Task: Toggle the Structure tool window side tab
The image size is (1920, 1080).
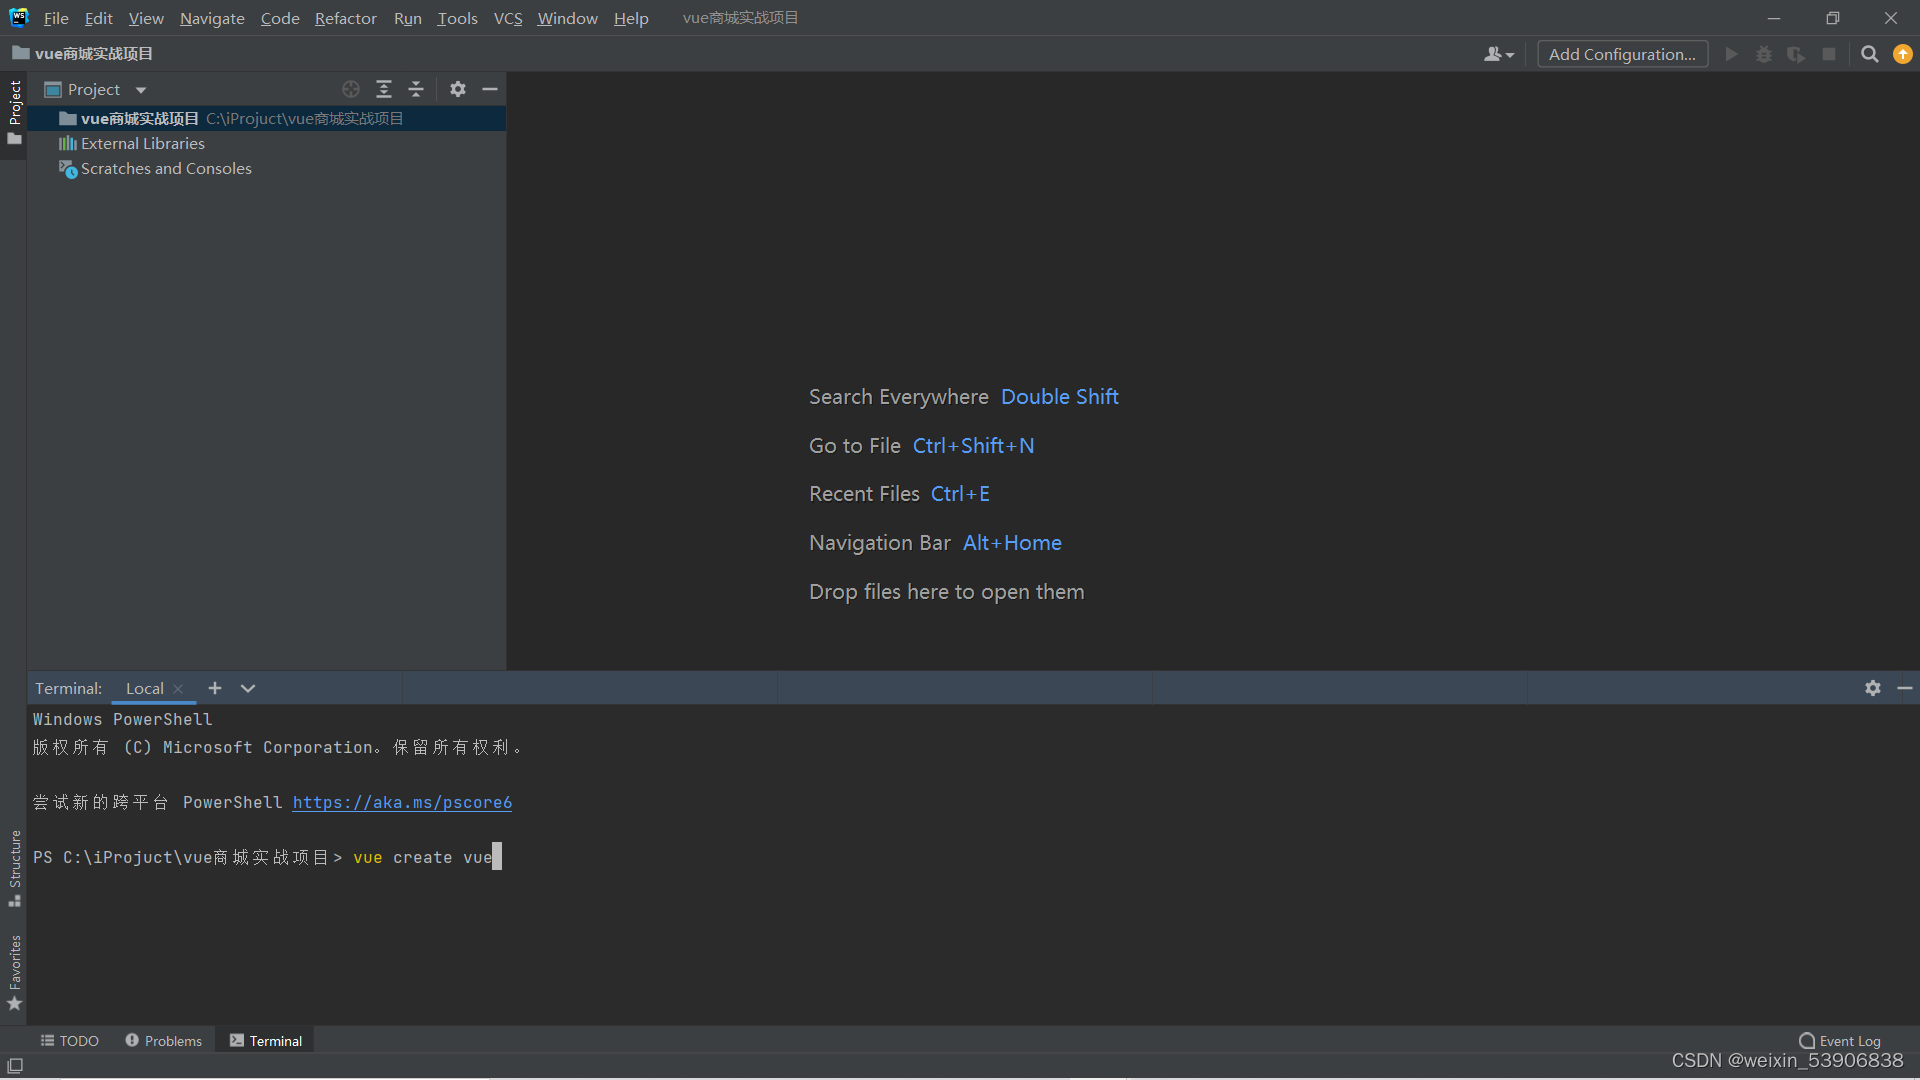Action: click(x=14, y=867)
